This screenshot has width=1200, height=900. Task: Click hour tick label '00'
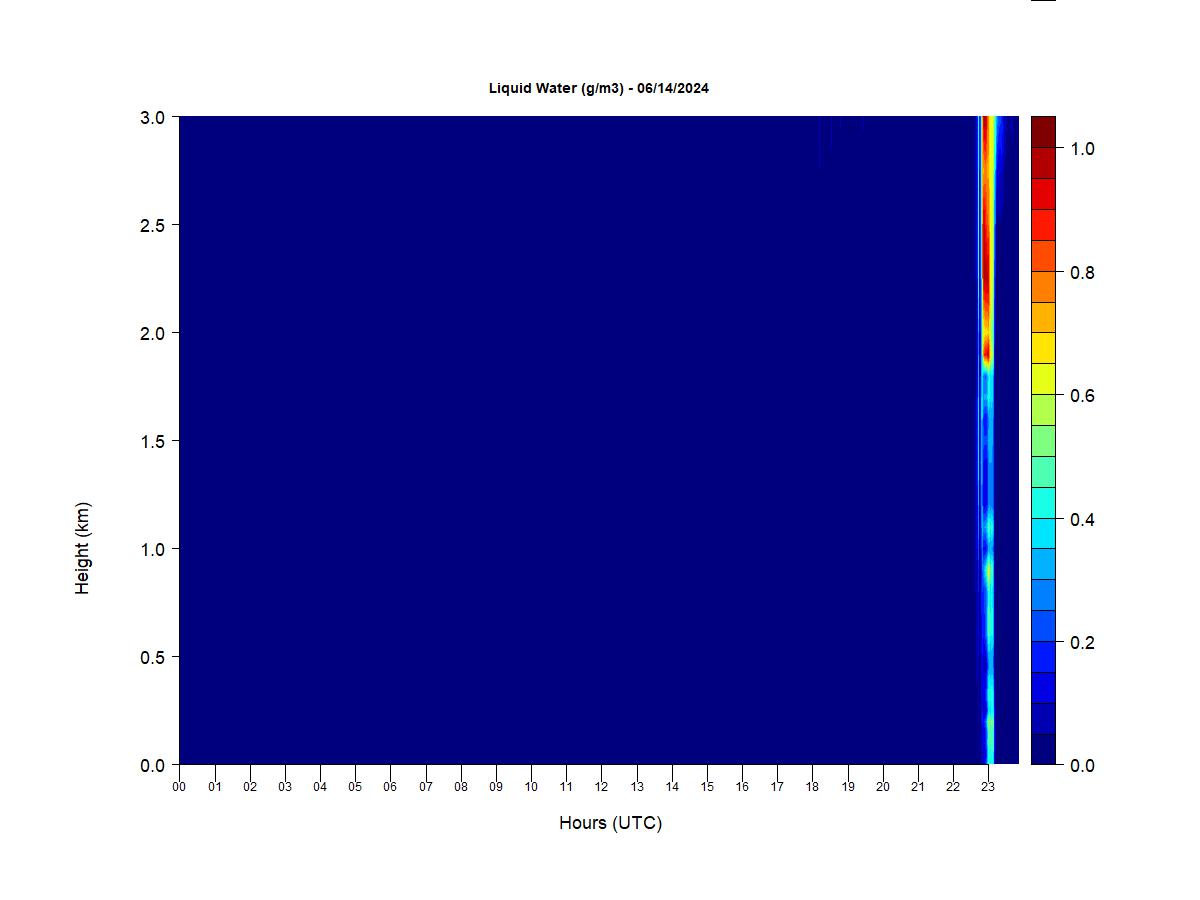(179, 786)
